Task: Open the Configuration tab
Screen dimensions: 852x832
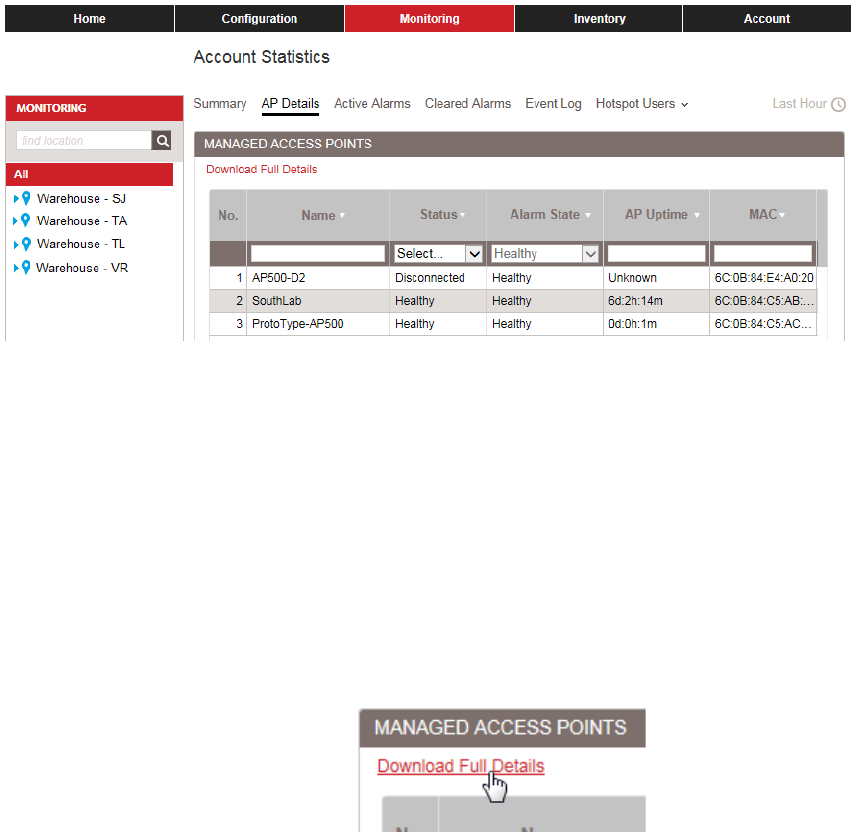Action: click(259, 18)
